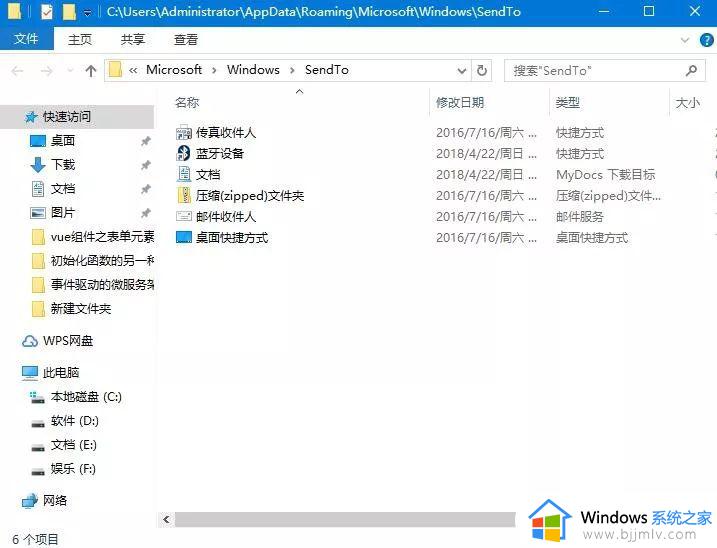The width and height of the screenshot is (717, 548).
Task: Open 下载 in quick access
Action: [63, 165]
